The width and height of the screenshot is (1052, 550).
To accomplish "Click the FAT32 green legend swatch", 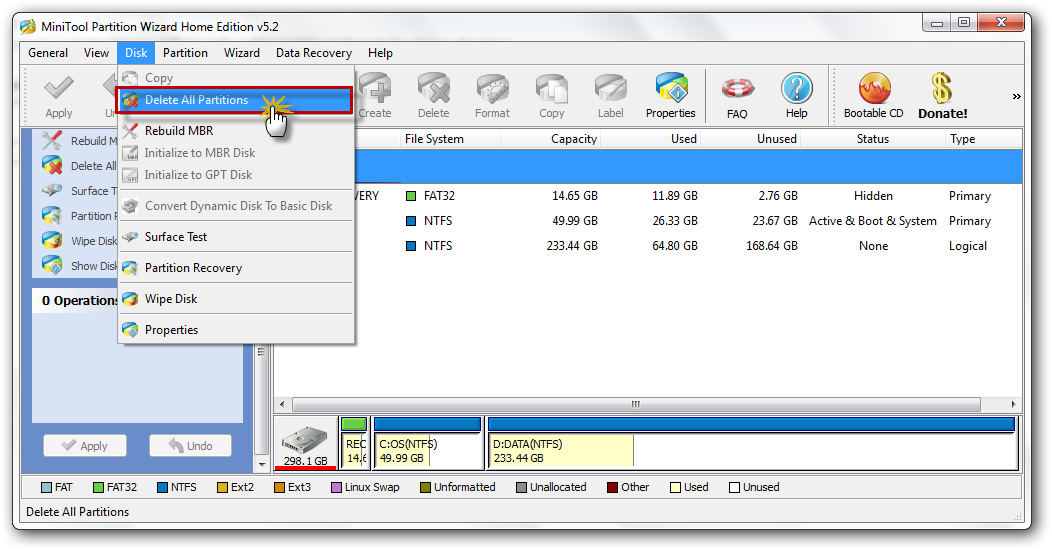I will point(99,488).
